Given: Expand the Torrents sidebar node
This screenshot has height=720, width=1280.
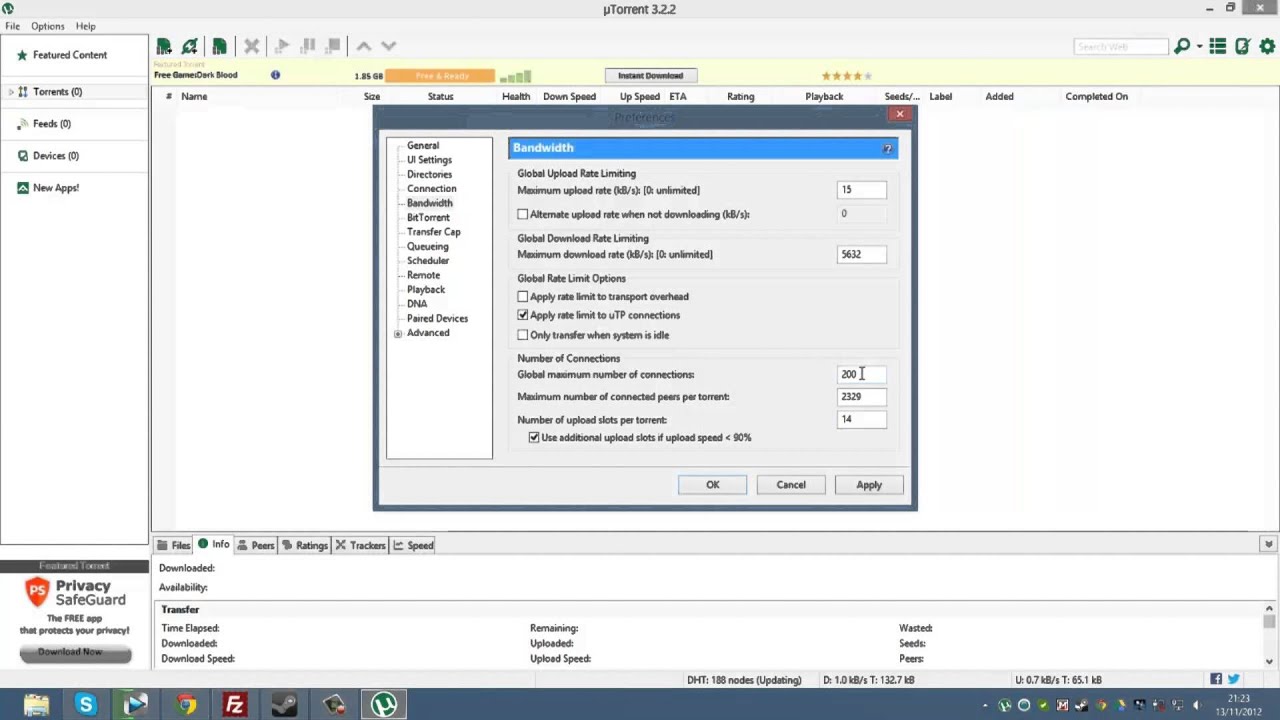Looking at the screenshot, I should point(11,92).
